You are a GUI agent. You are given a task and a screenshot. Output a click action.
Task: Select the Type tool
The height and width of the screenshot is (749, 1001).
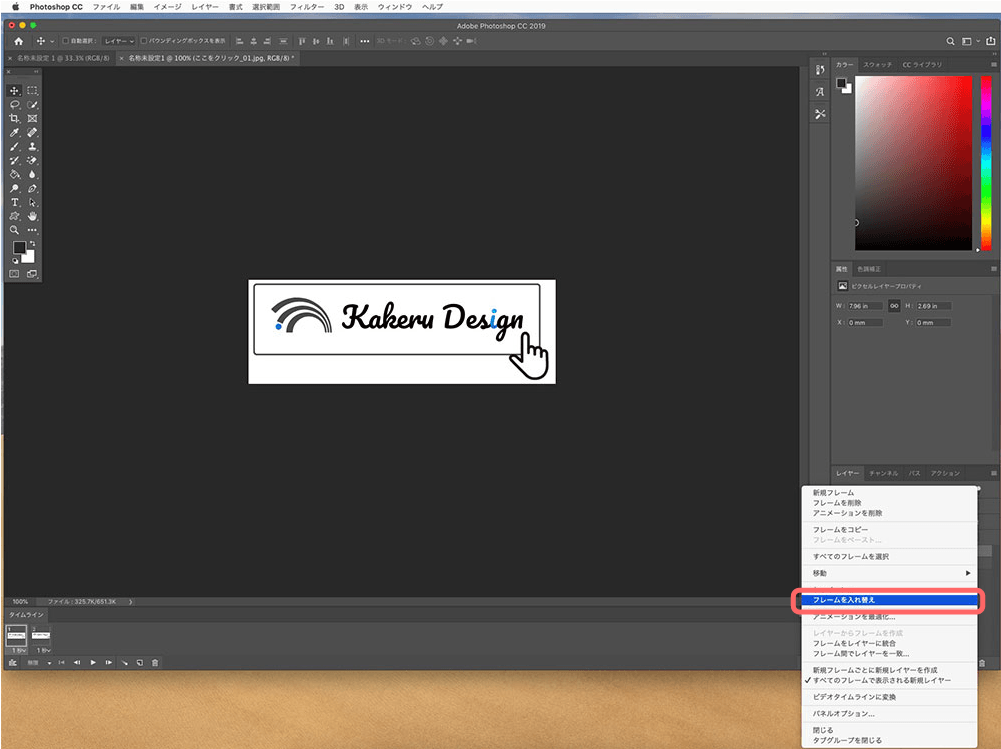[14, 202]
